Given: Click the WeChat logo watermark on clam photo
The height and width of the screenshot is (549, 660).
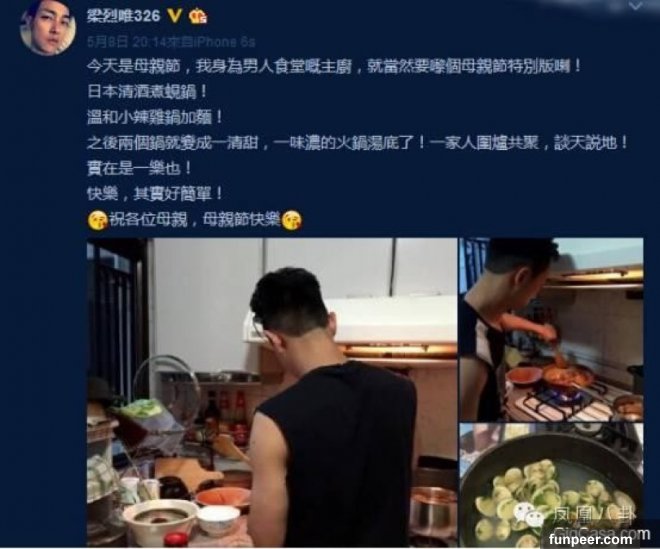Looking at the screenshot, I should [528, 514].
